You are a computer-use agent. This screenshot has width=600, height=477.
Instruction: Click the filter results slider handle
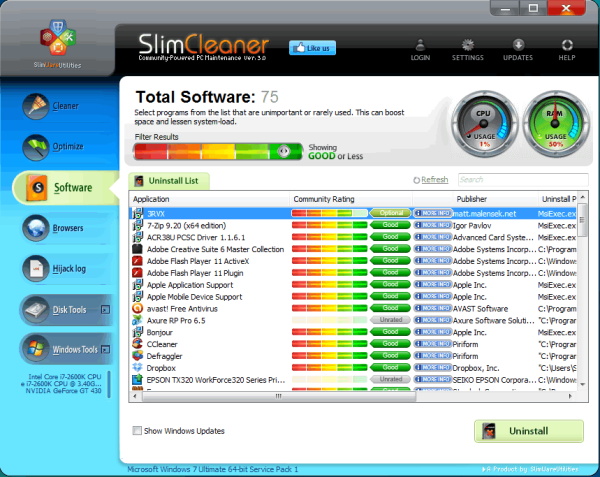click(x=284, y=151)
